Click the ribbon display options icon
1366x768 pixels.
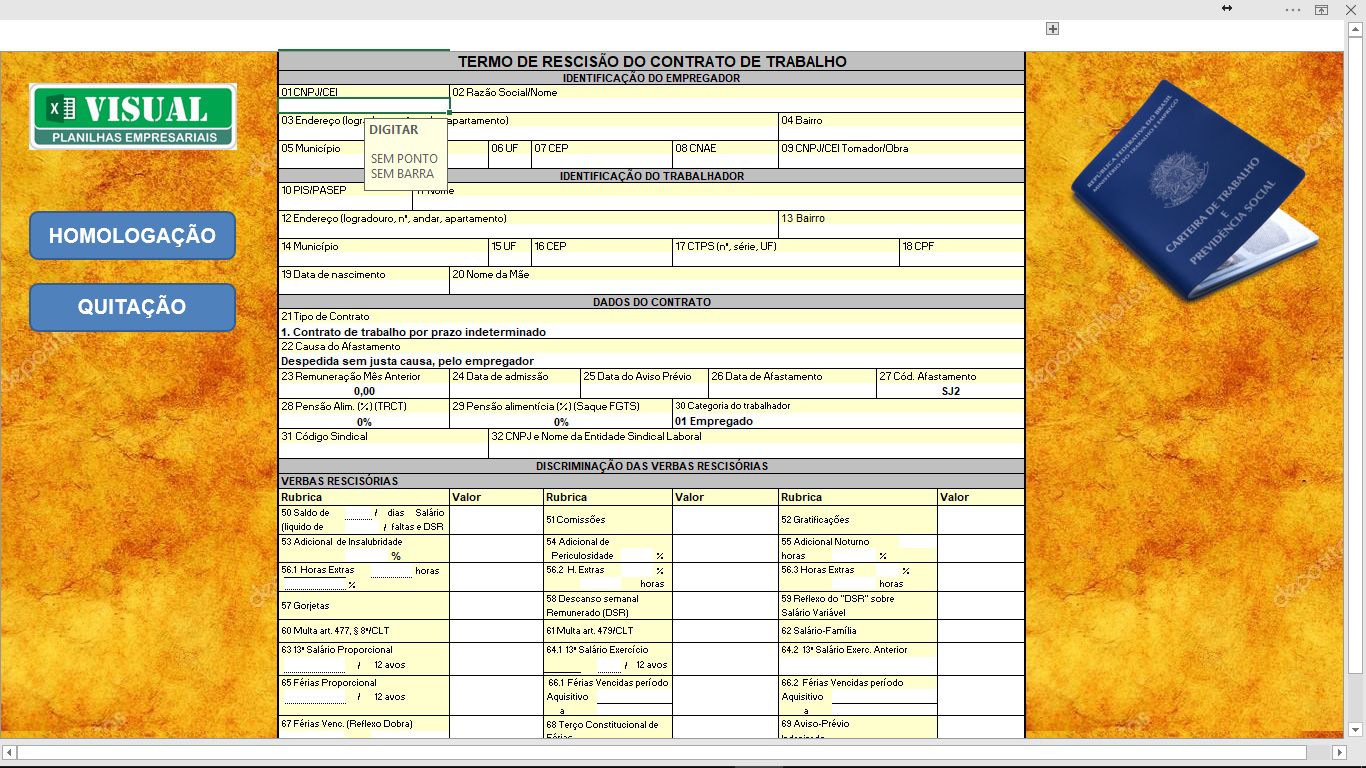point(1321,10)
